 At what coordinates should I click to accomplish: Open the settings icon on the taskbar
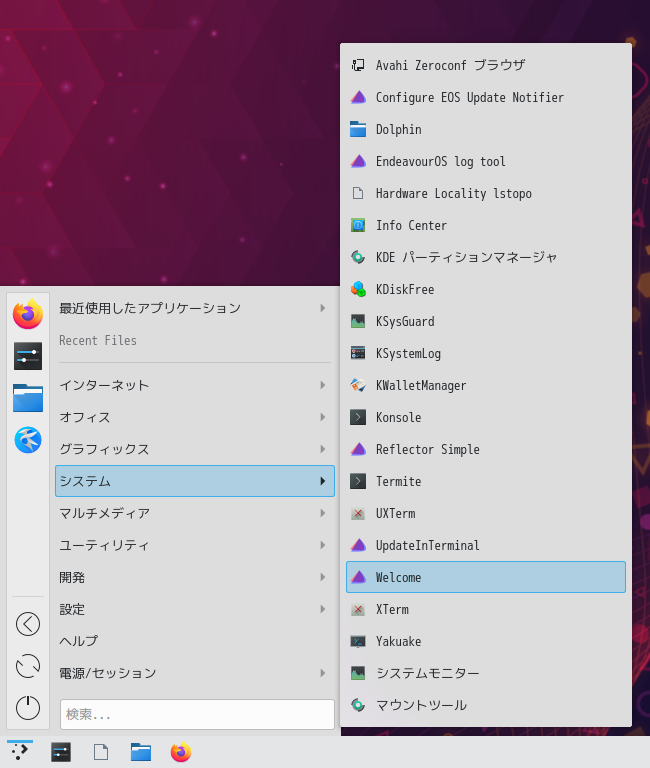click(61, 752)
